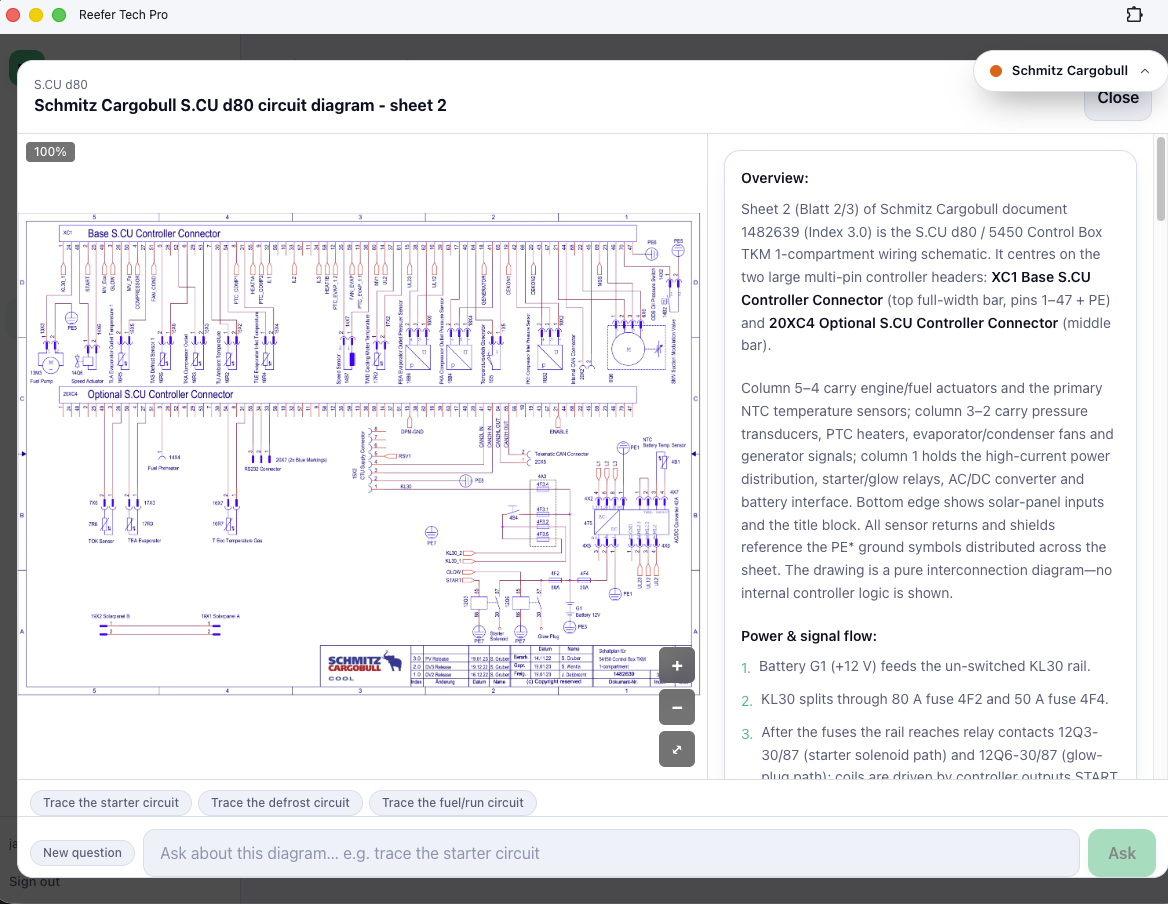This screenshot has width=1168, height=904.
Task: Click the 'Schmitz Cargobull S.CU d80 circuit diagram - sheet 2' title
Action: coord(240,105)
